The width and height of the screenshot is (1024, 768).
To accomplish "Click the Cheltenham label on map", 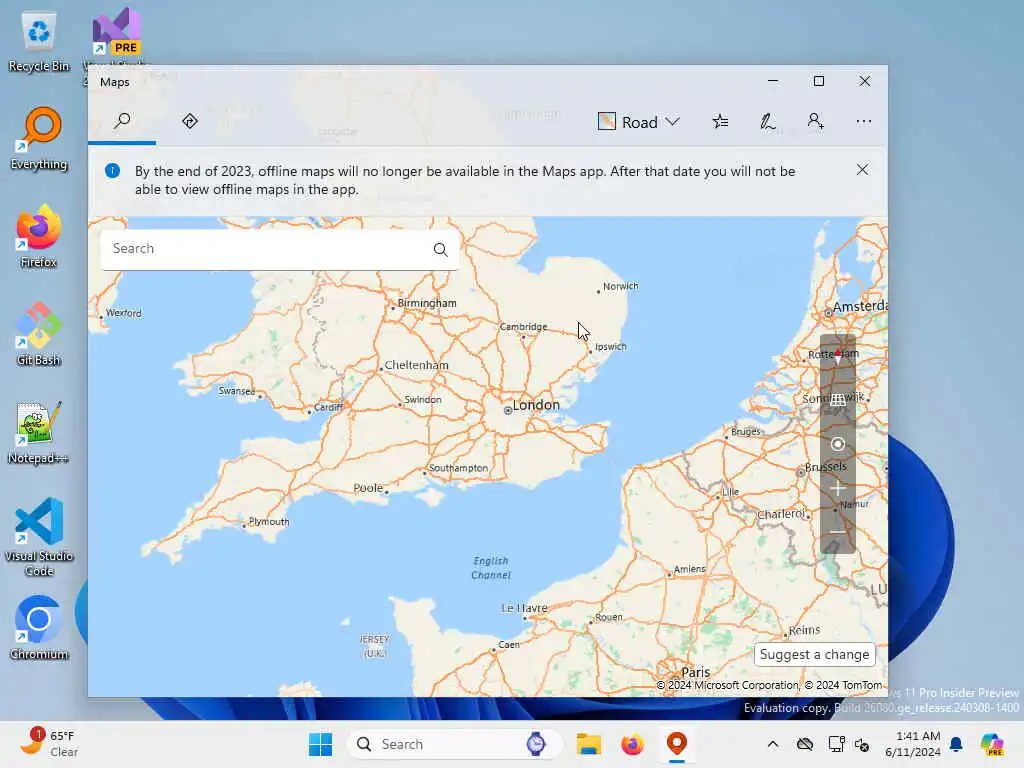I will [416, 365].
